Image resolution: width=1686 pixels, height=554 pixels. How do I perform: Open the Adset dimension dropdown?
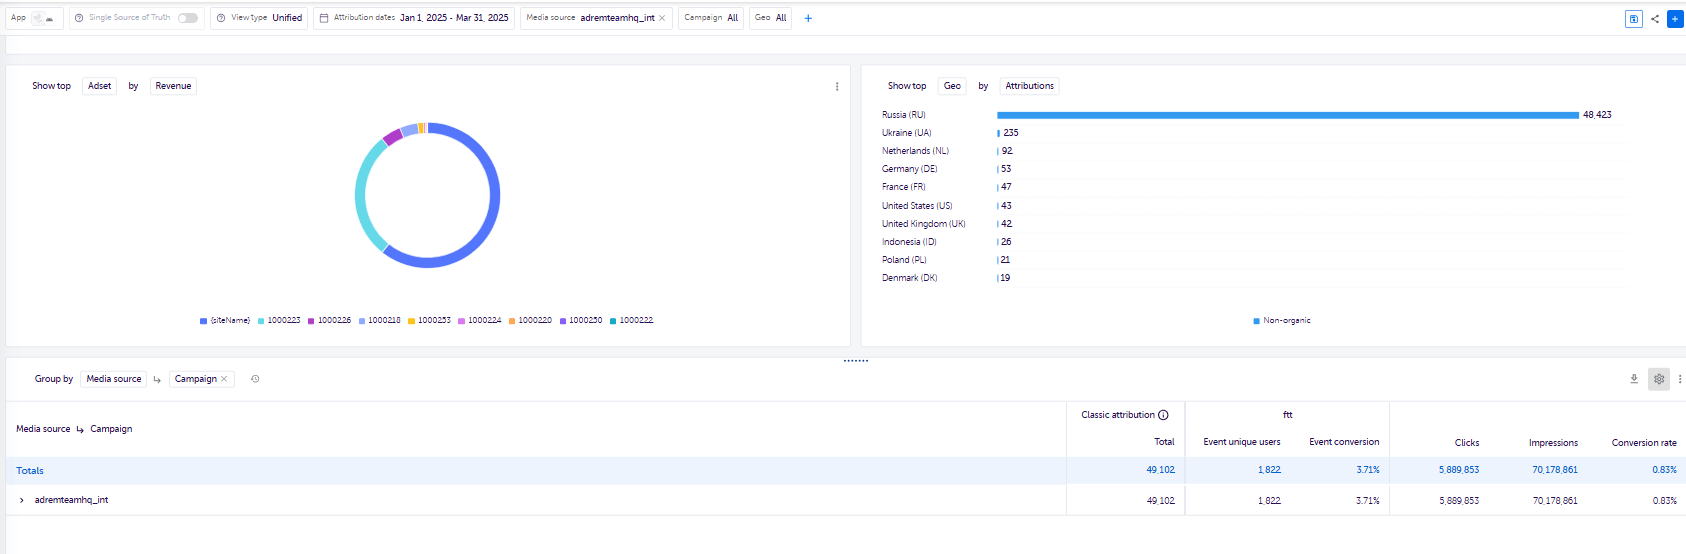click(x=99, y=86)
